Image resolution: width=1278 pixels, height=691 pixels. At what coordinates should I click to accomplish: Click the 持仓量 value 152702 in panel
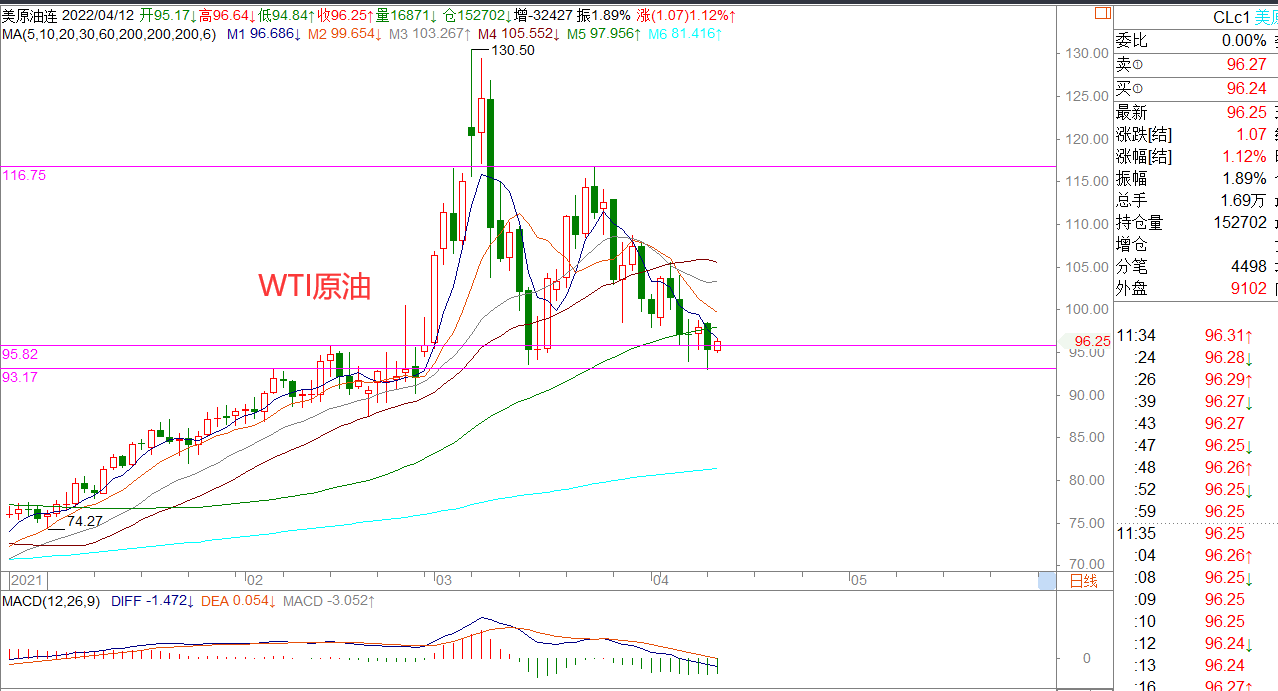pyautogui.click(x=1238, y=222)
